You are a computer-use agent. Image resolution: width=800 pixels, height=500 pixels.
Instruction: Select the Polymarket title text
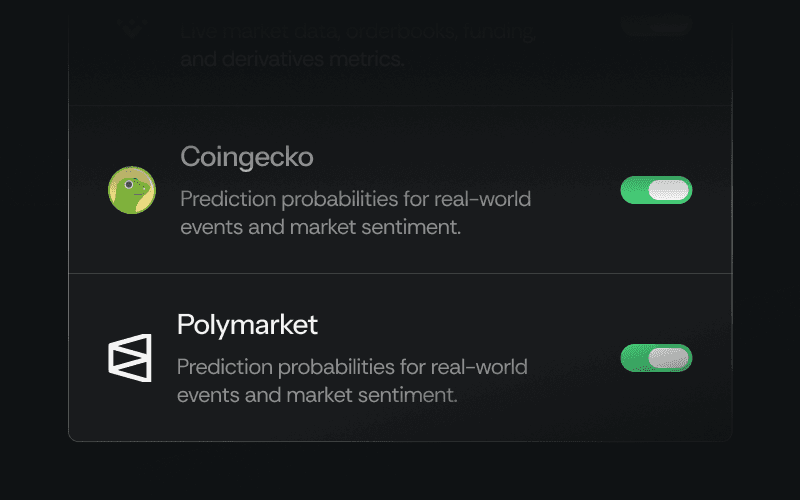pyautogui.click(x=247, y=324)
